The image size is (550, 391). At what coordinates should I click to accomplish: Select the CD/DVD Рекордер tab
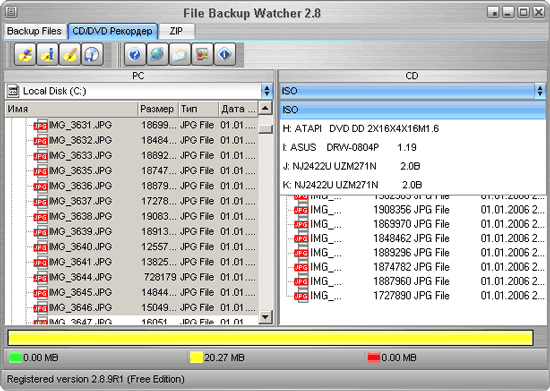point(113,31)
